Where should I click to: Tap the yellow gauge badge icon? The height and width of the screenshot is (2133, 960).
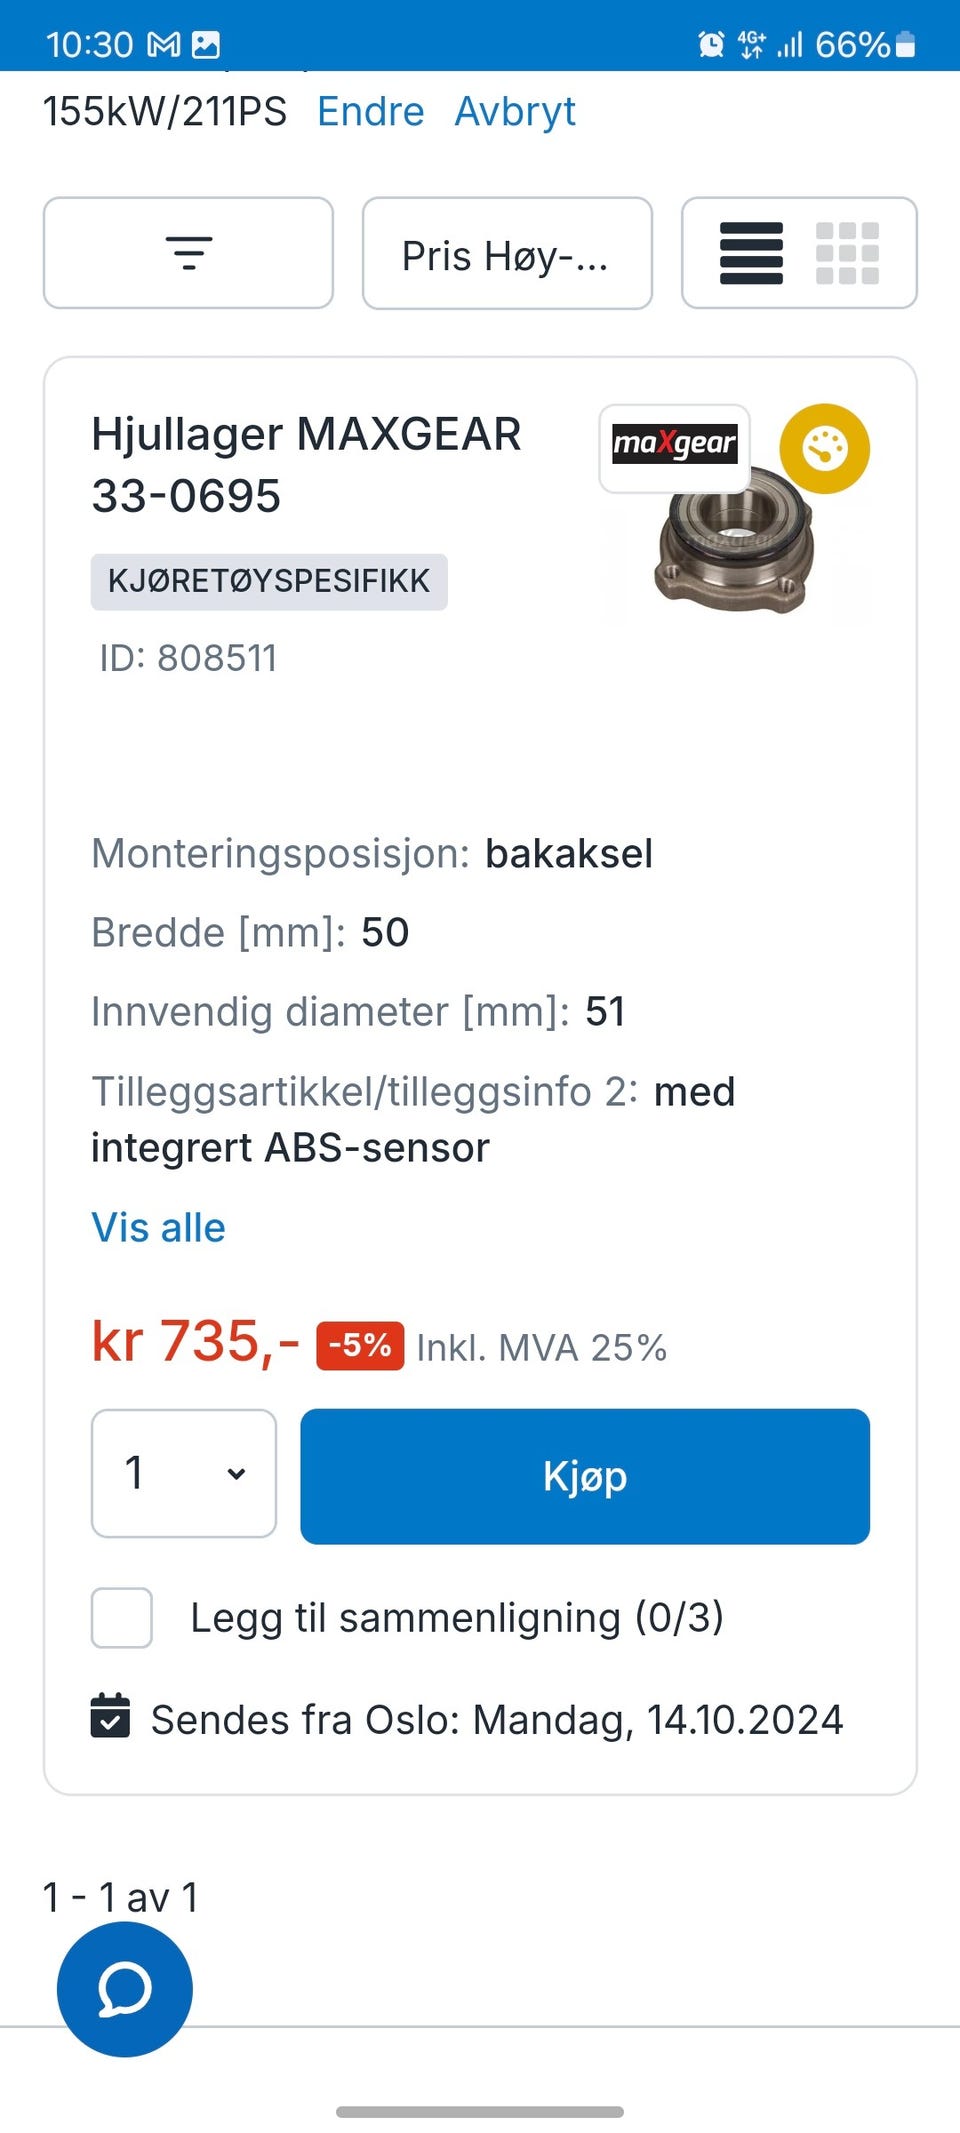click(824, 448)
